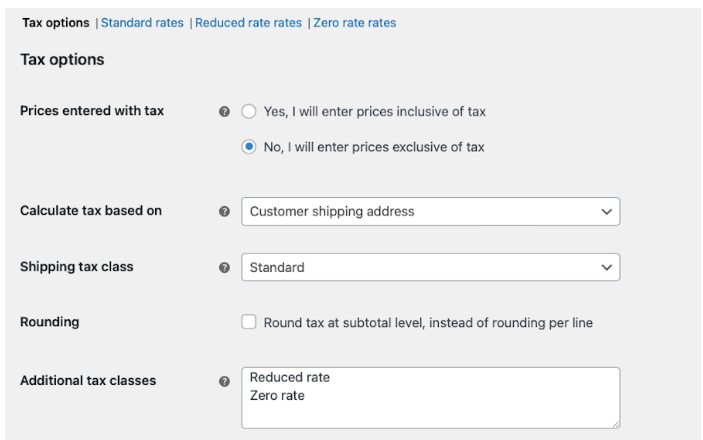The width and height of the screenshot is (703, 440).
Task: Expand the Shipping tax class Standard dropdown
Action: pyautogui.click(x=430, y=268)
